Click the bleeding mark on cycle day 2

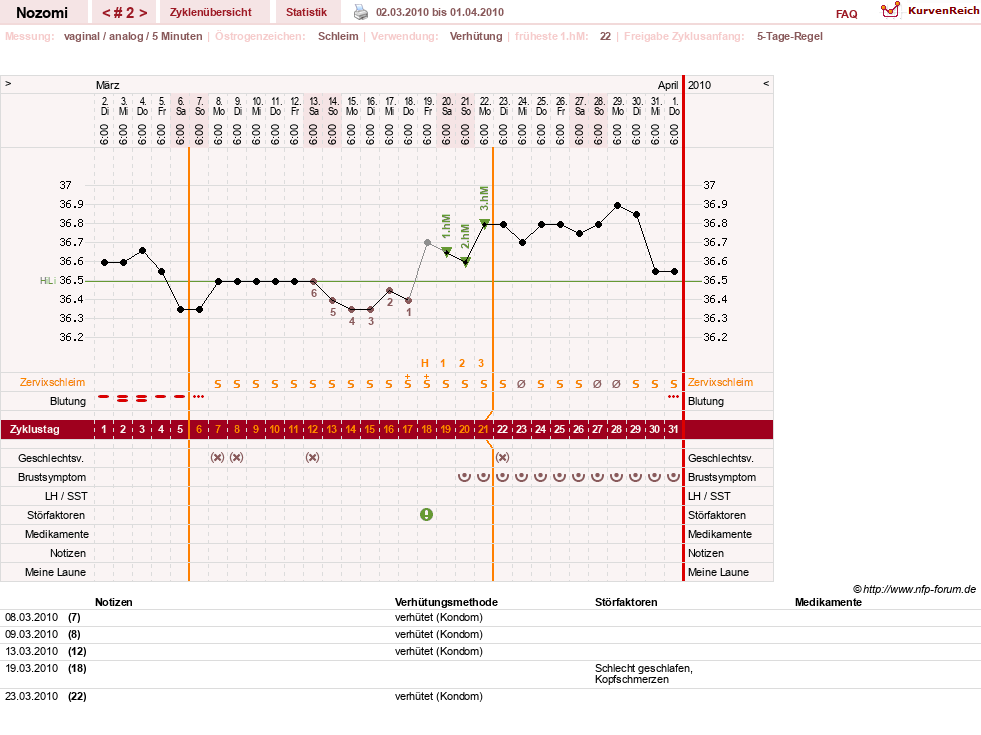[123, 398]
